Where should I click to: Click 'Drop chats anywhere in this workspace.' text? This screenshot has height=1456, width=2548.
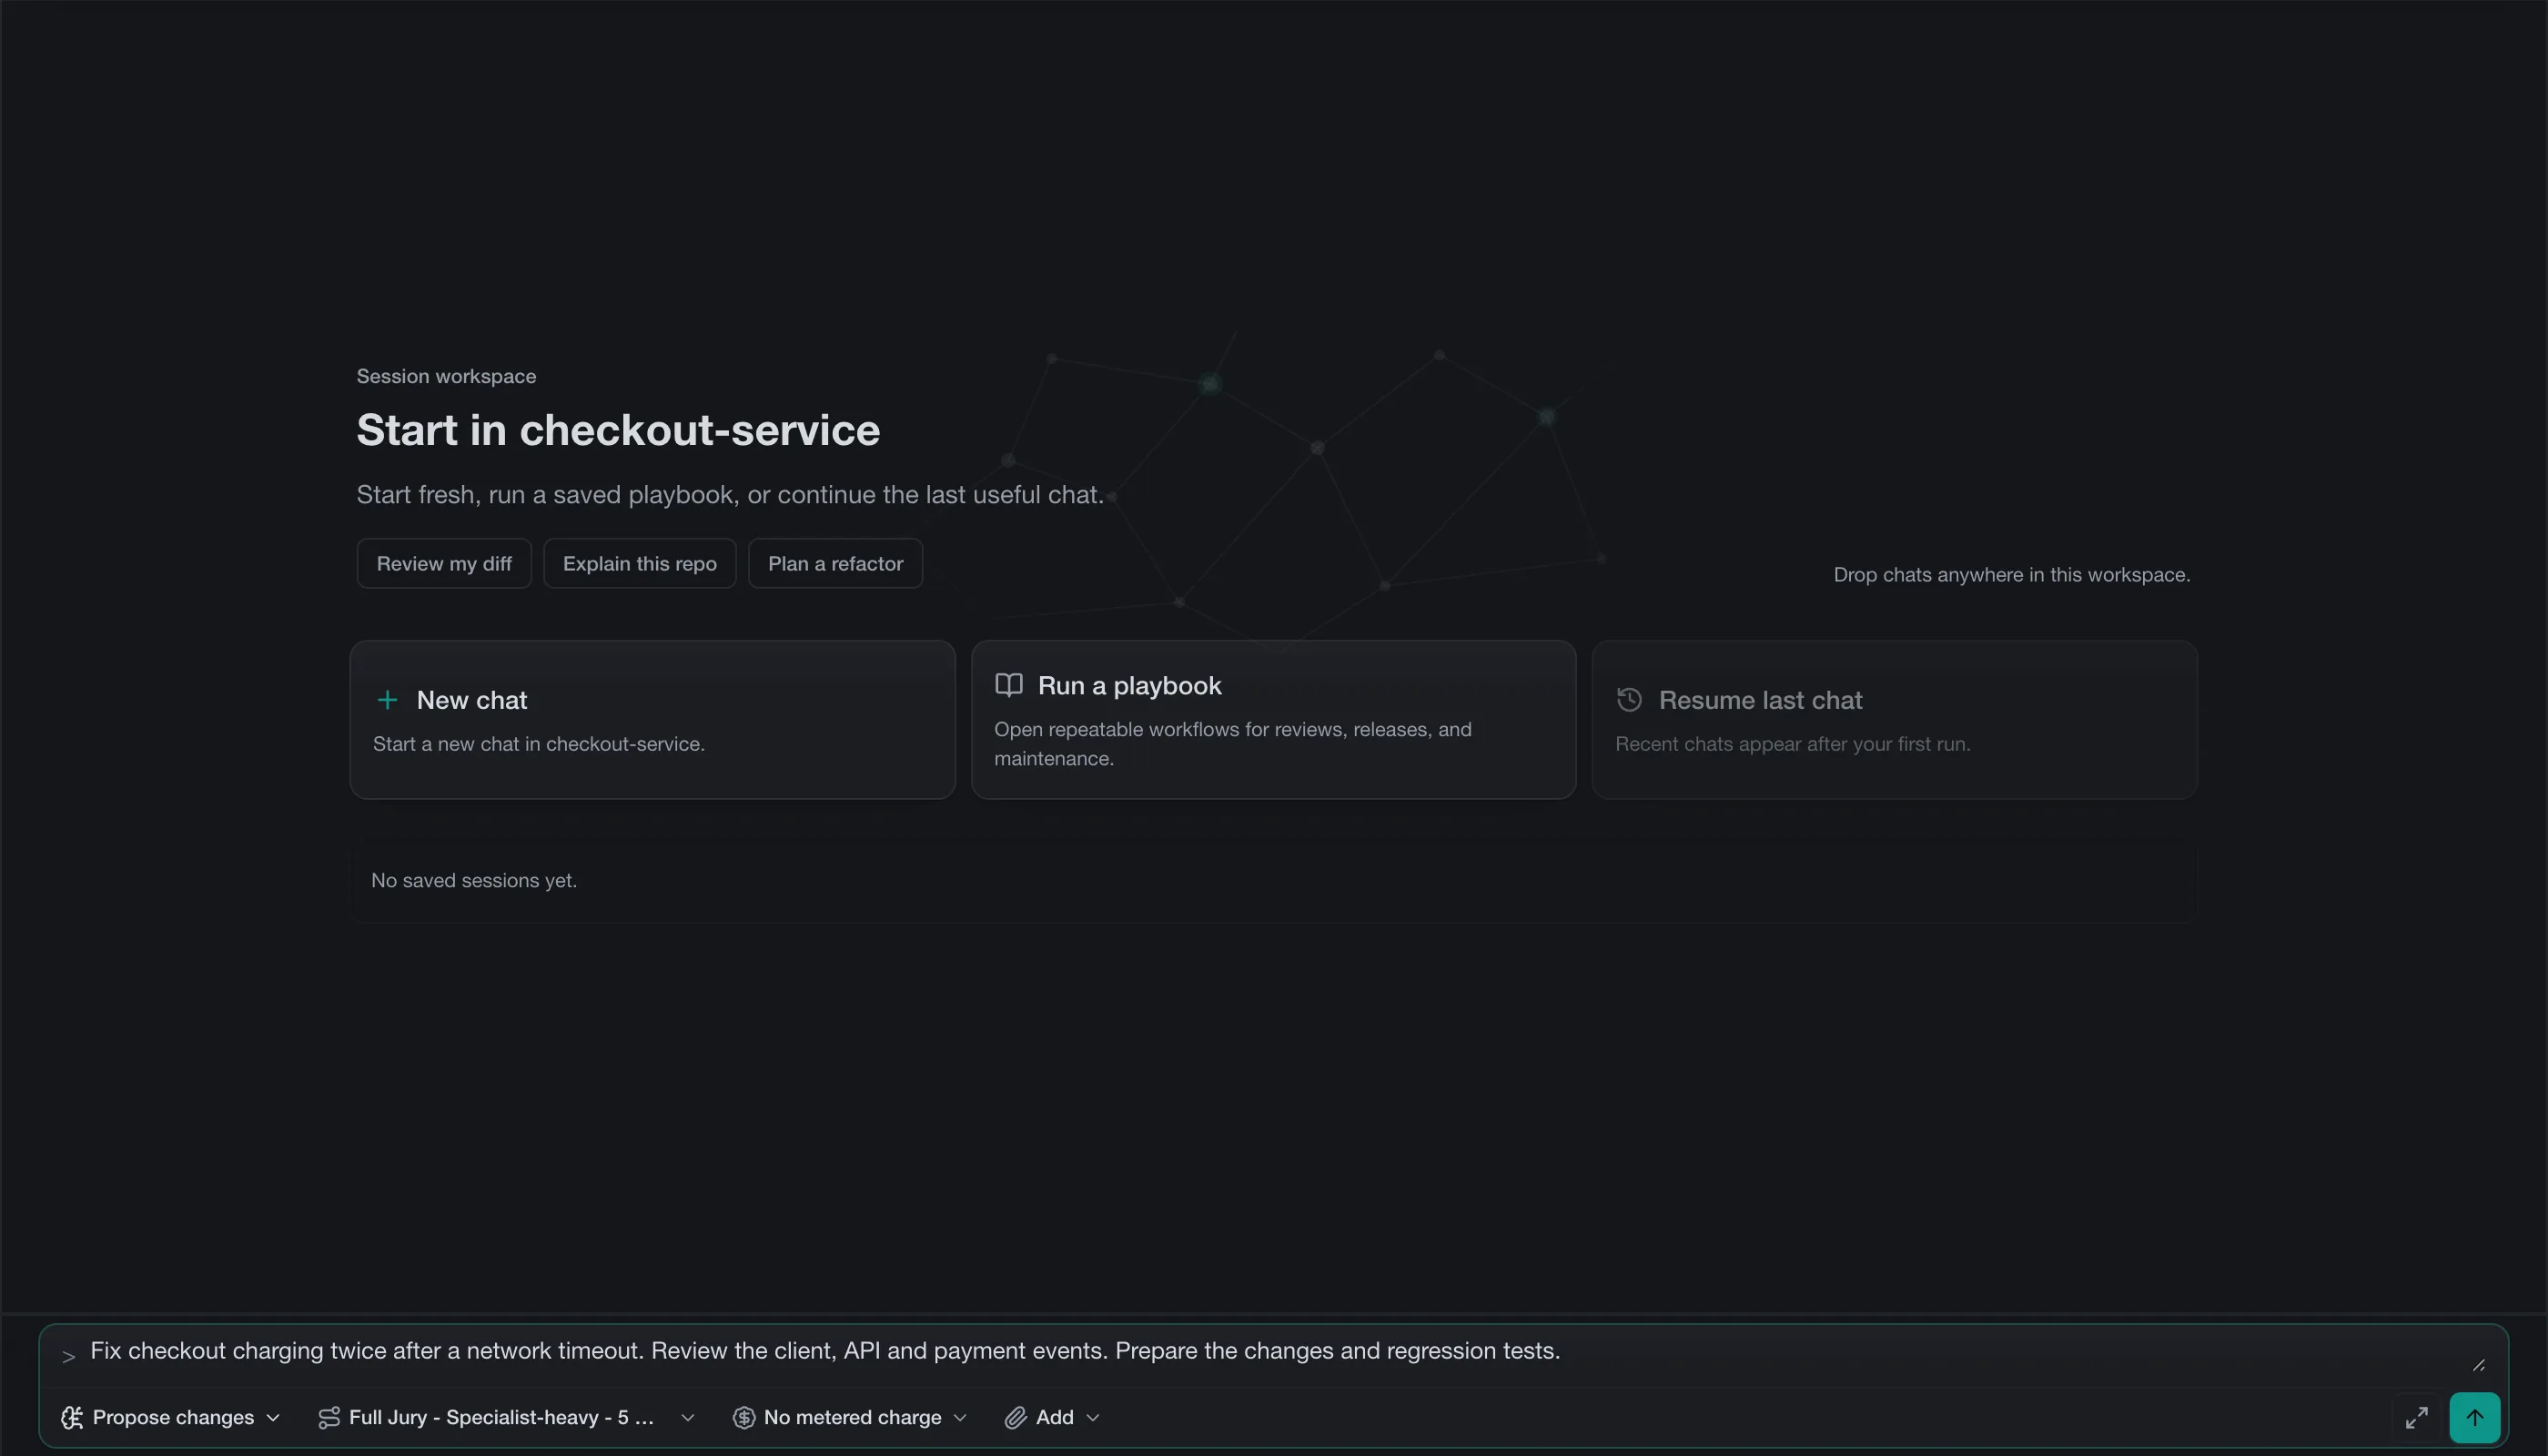(2012, 574)
